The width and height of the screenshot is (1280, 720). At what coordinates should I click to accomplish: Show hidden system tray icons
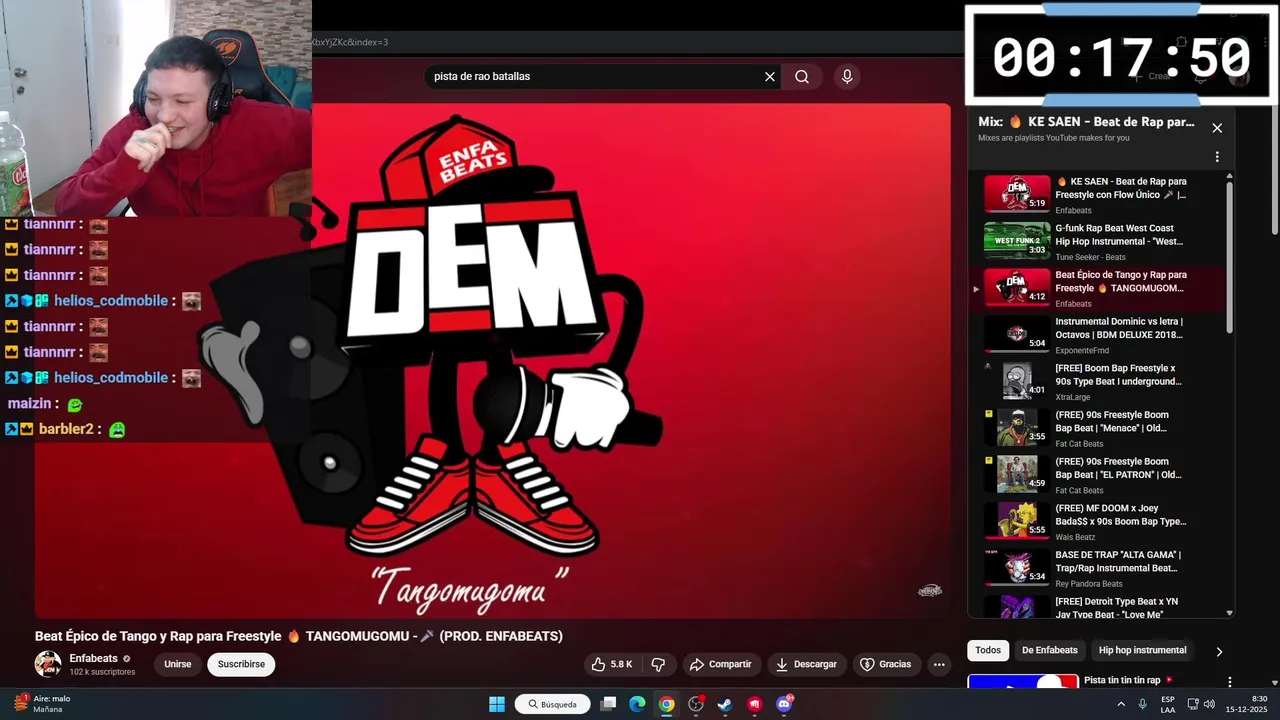pos(1121,704)
